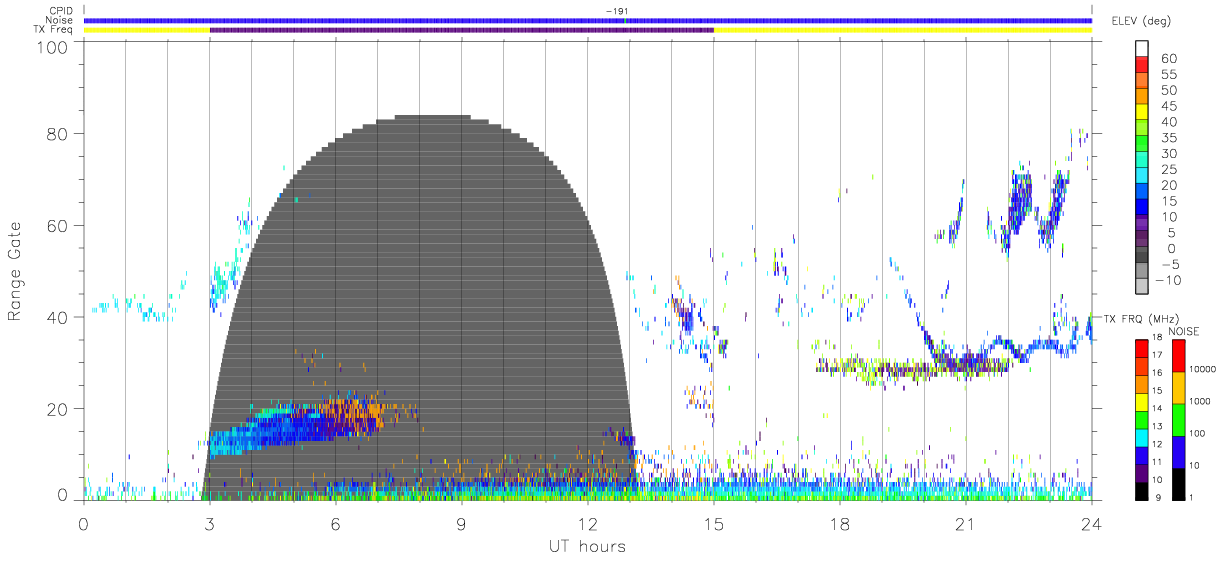Click the Noise row label
This screenshot has width=1228, height=567.
(60, 20)
